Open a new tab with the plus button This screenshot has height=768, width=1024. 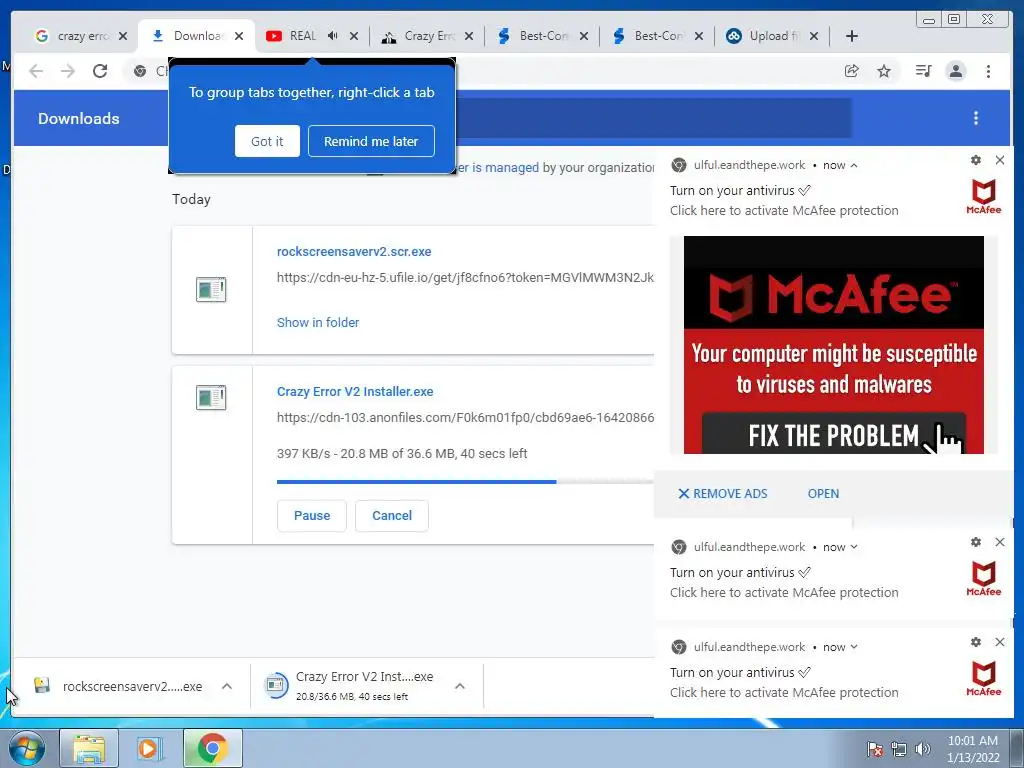[852, 36]
